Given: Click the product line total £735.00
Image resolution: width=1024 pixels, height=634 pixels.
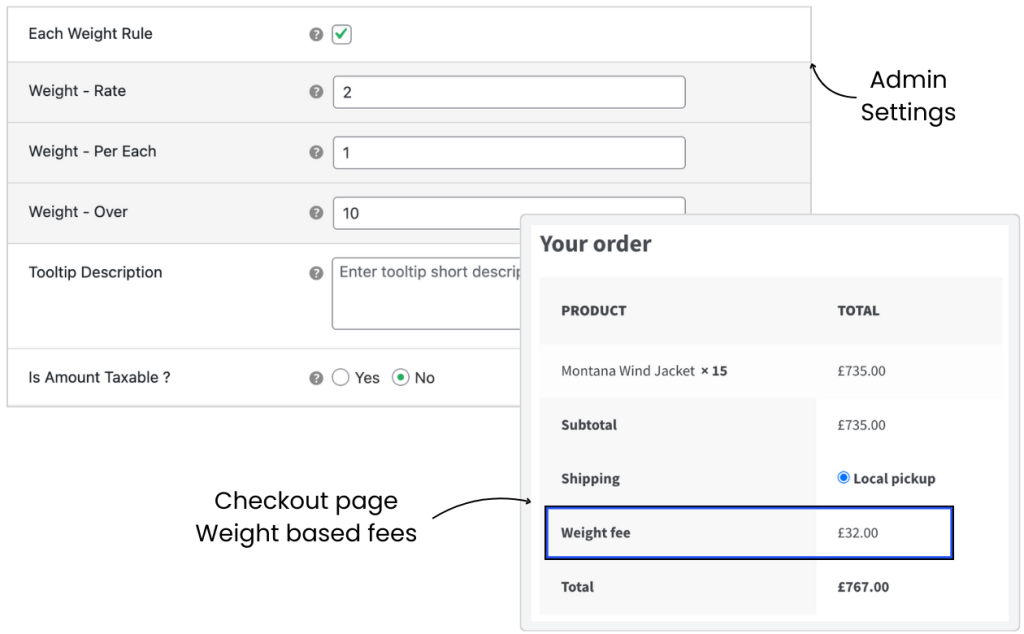Looking at the screenshot, I should click(861, 371).
